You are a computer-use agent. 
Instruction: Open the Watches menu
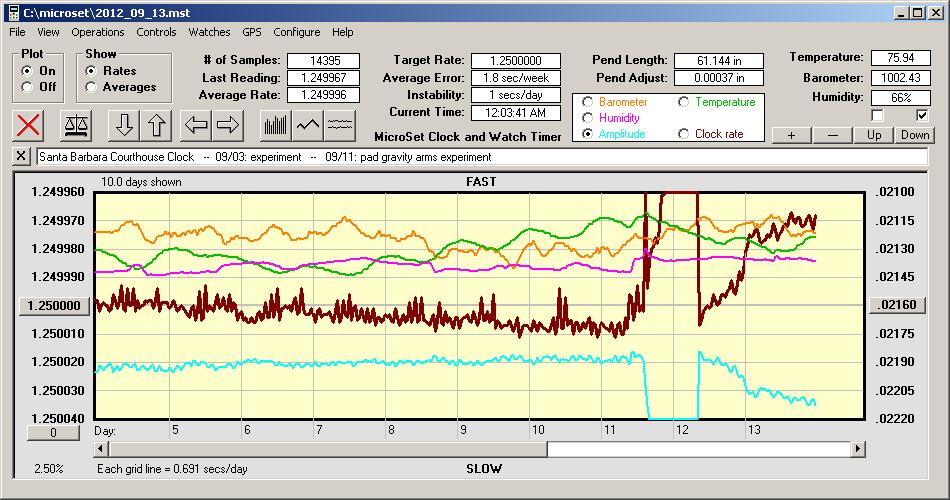[x=209, y=32]
